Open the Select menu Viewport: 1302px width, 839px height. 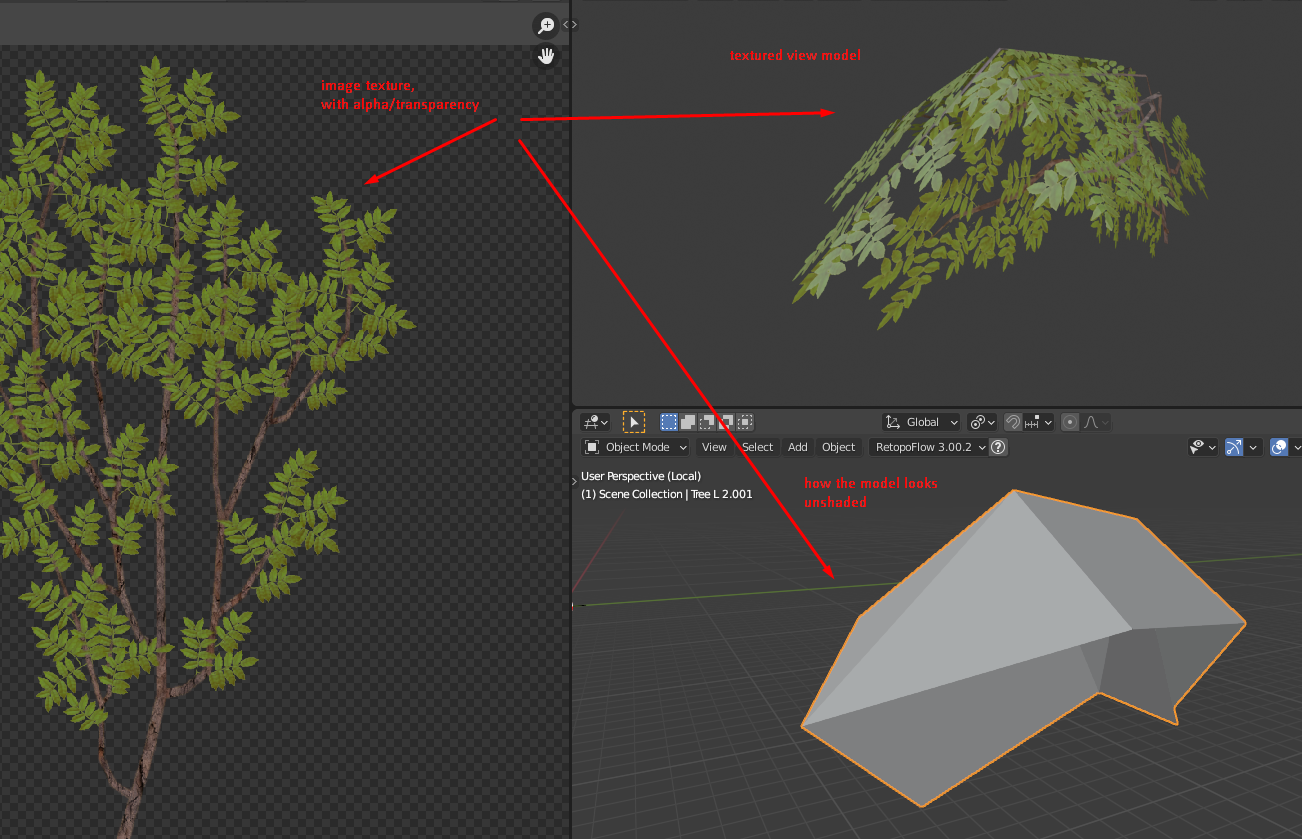point(757,447)
